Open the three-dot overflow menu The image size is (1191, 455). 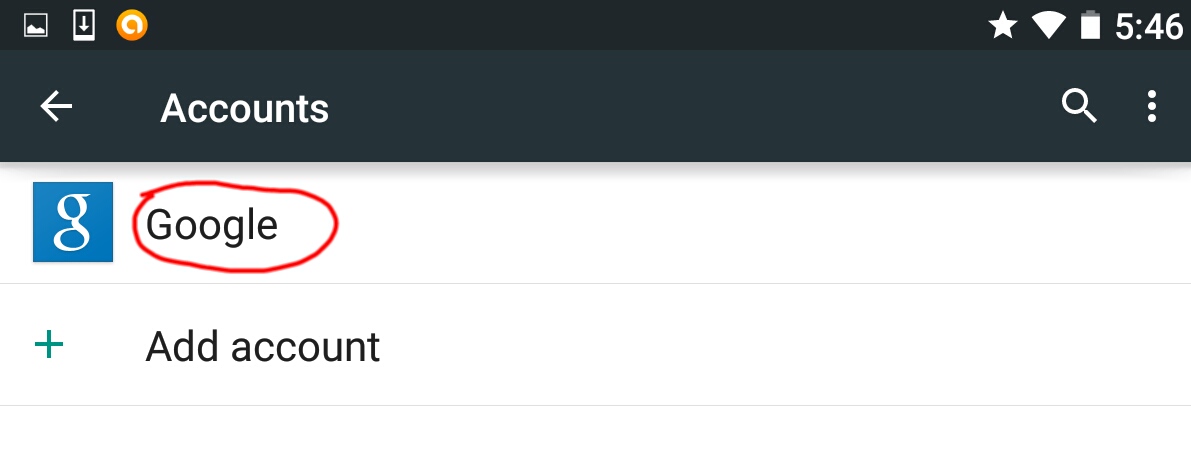tap(1152, 106)
